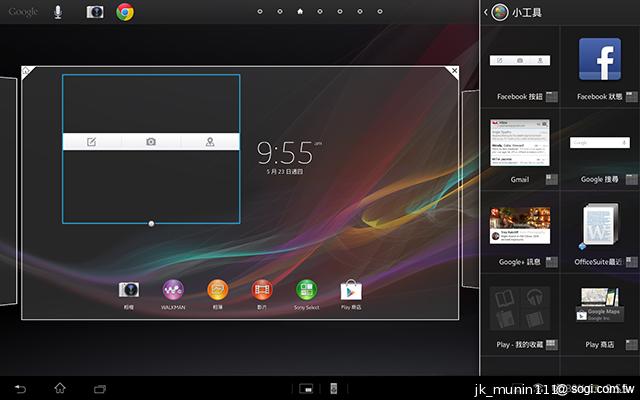Click the round resize handle on widget frame

click(151, 224)
